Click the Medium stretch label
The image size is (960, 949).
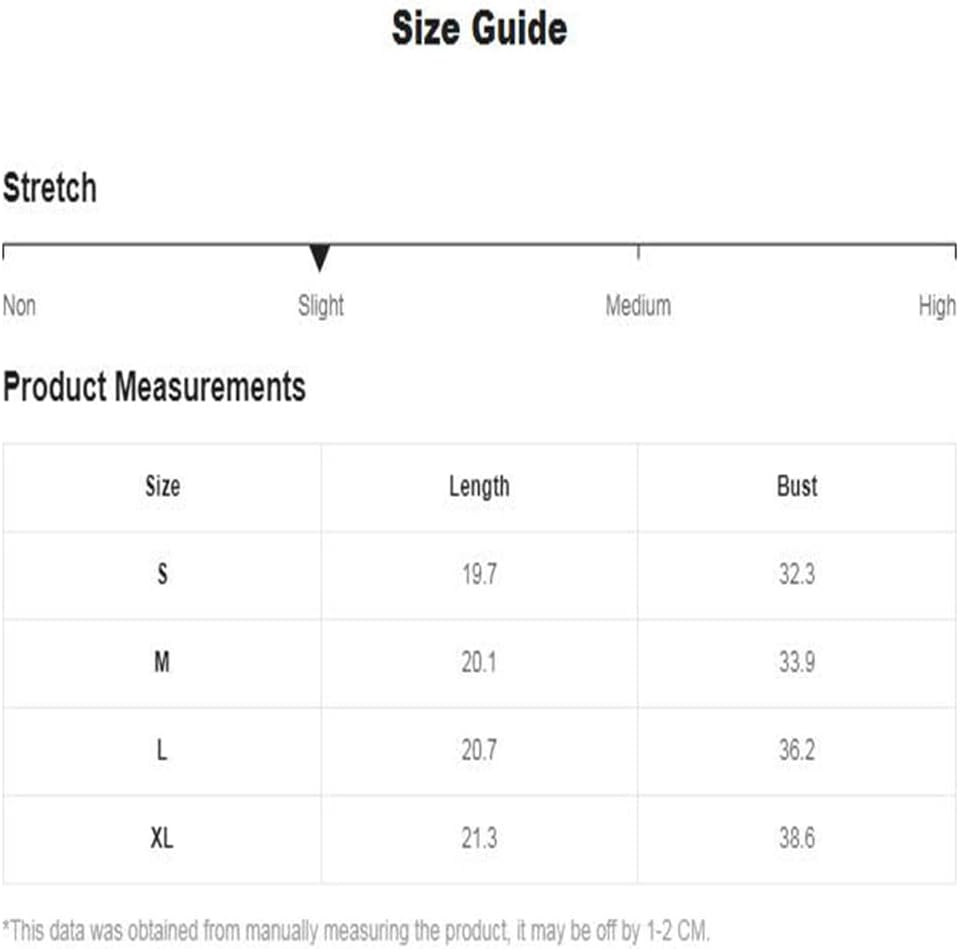coord(638,305)
